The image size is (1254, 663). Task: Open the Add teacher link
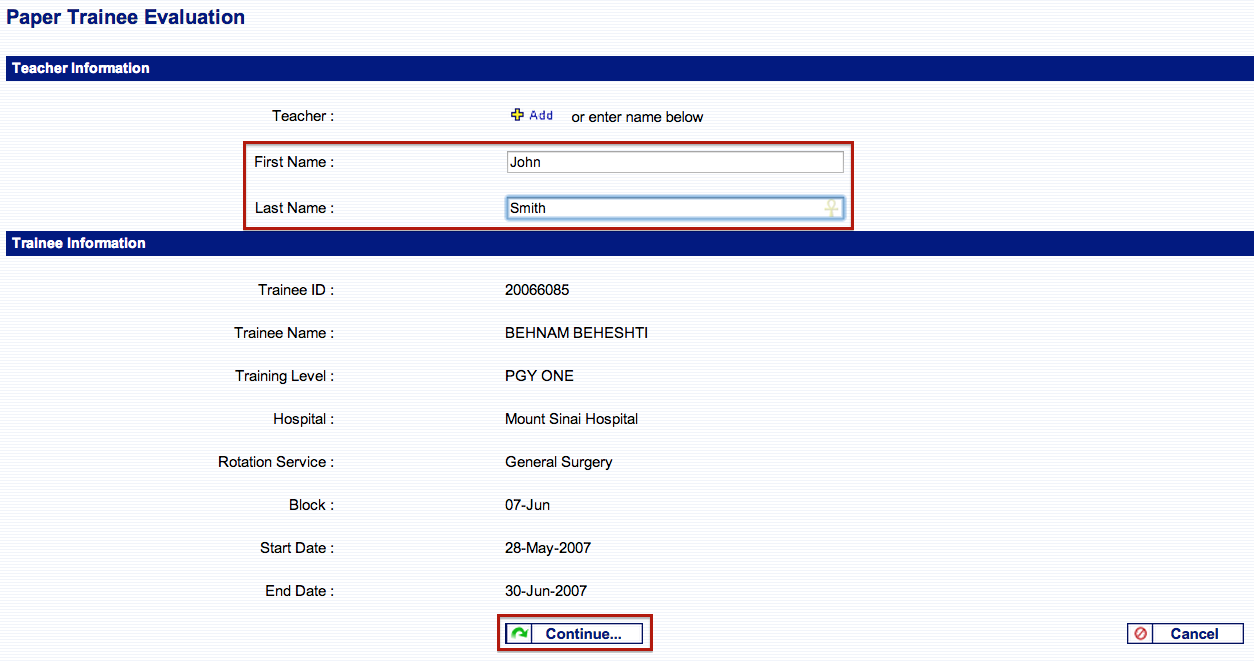click(541, 116)
